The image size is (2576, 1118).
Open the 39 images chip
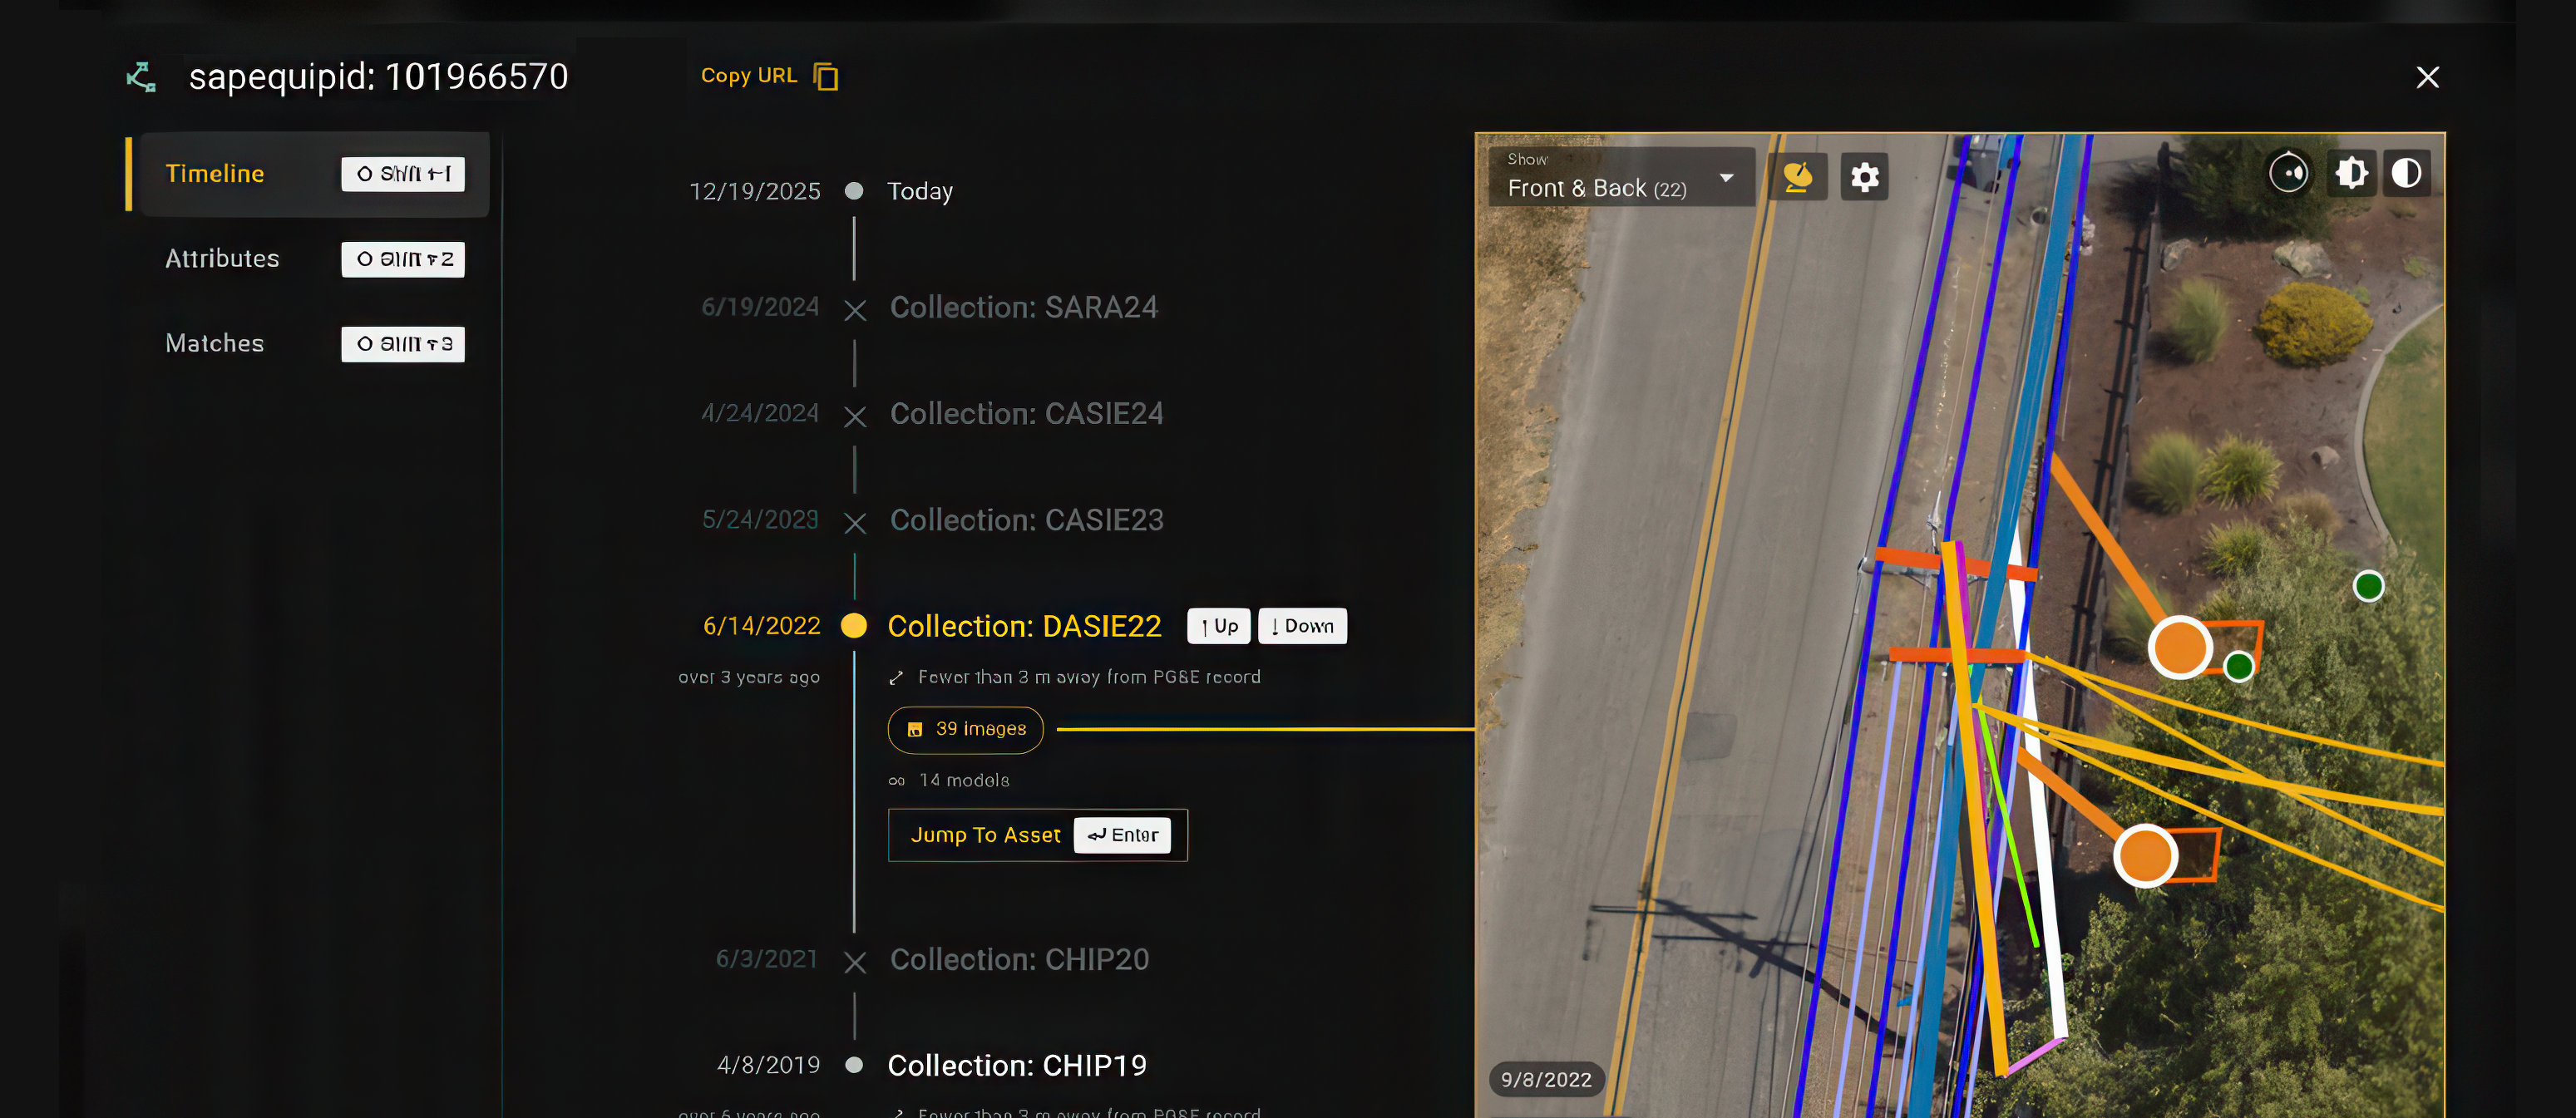coord(965,729)
